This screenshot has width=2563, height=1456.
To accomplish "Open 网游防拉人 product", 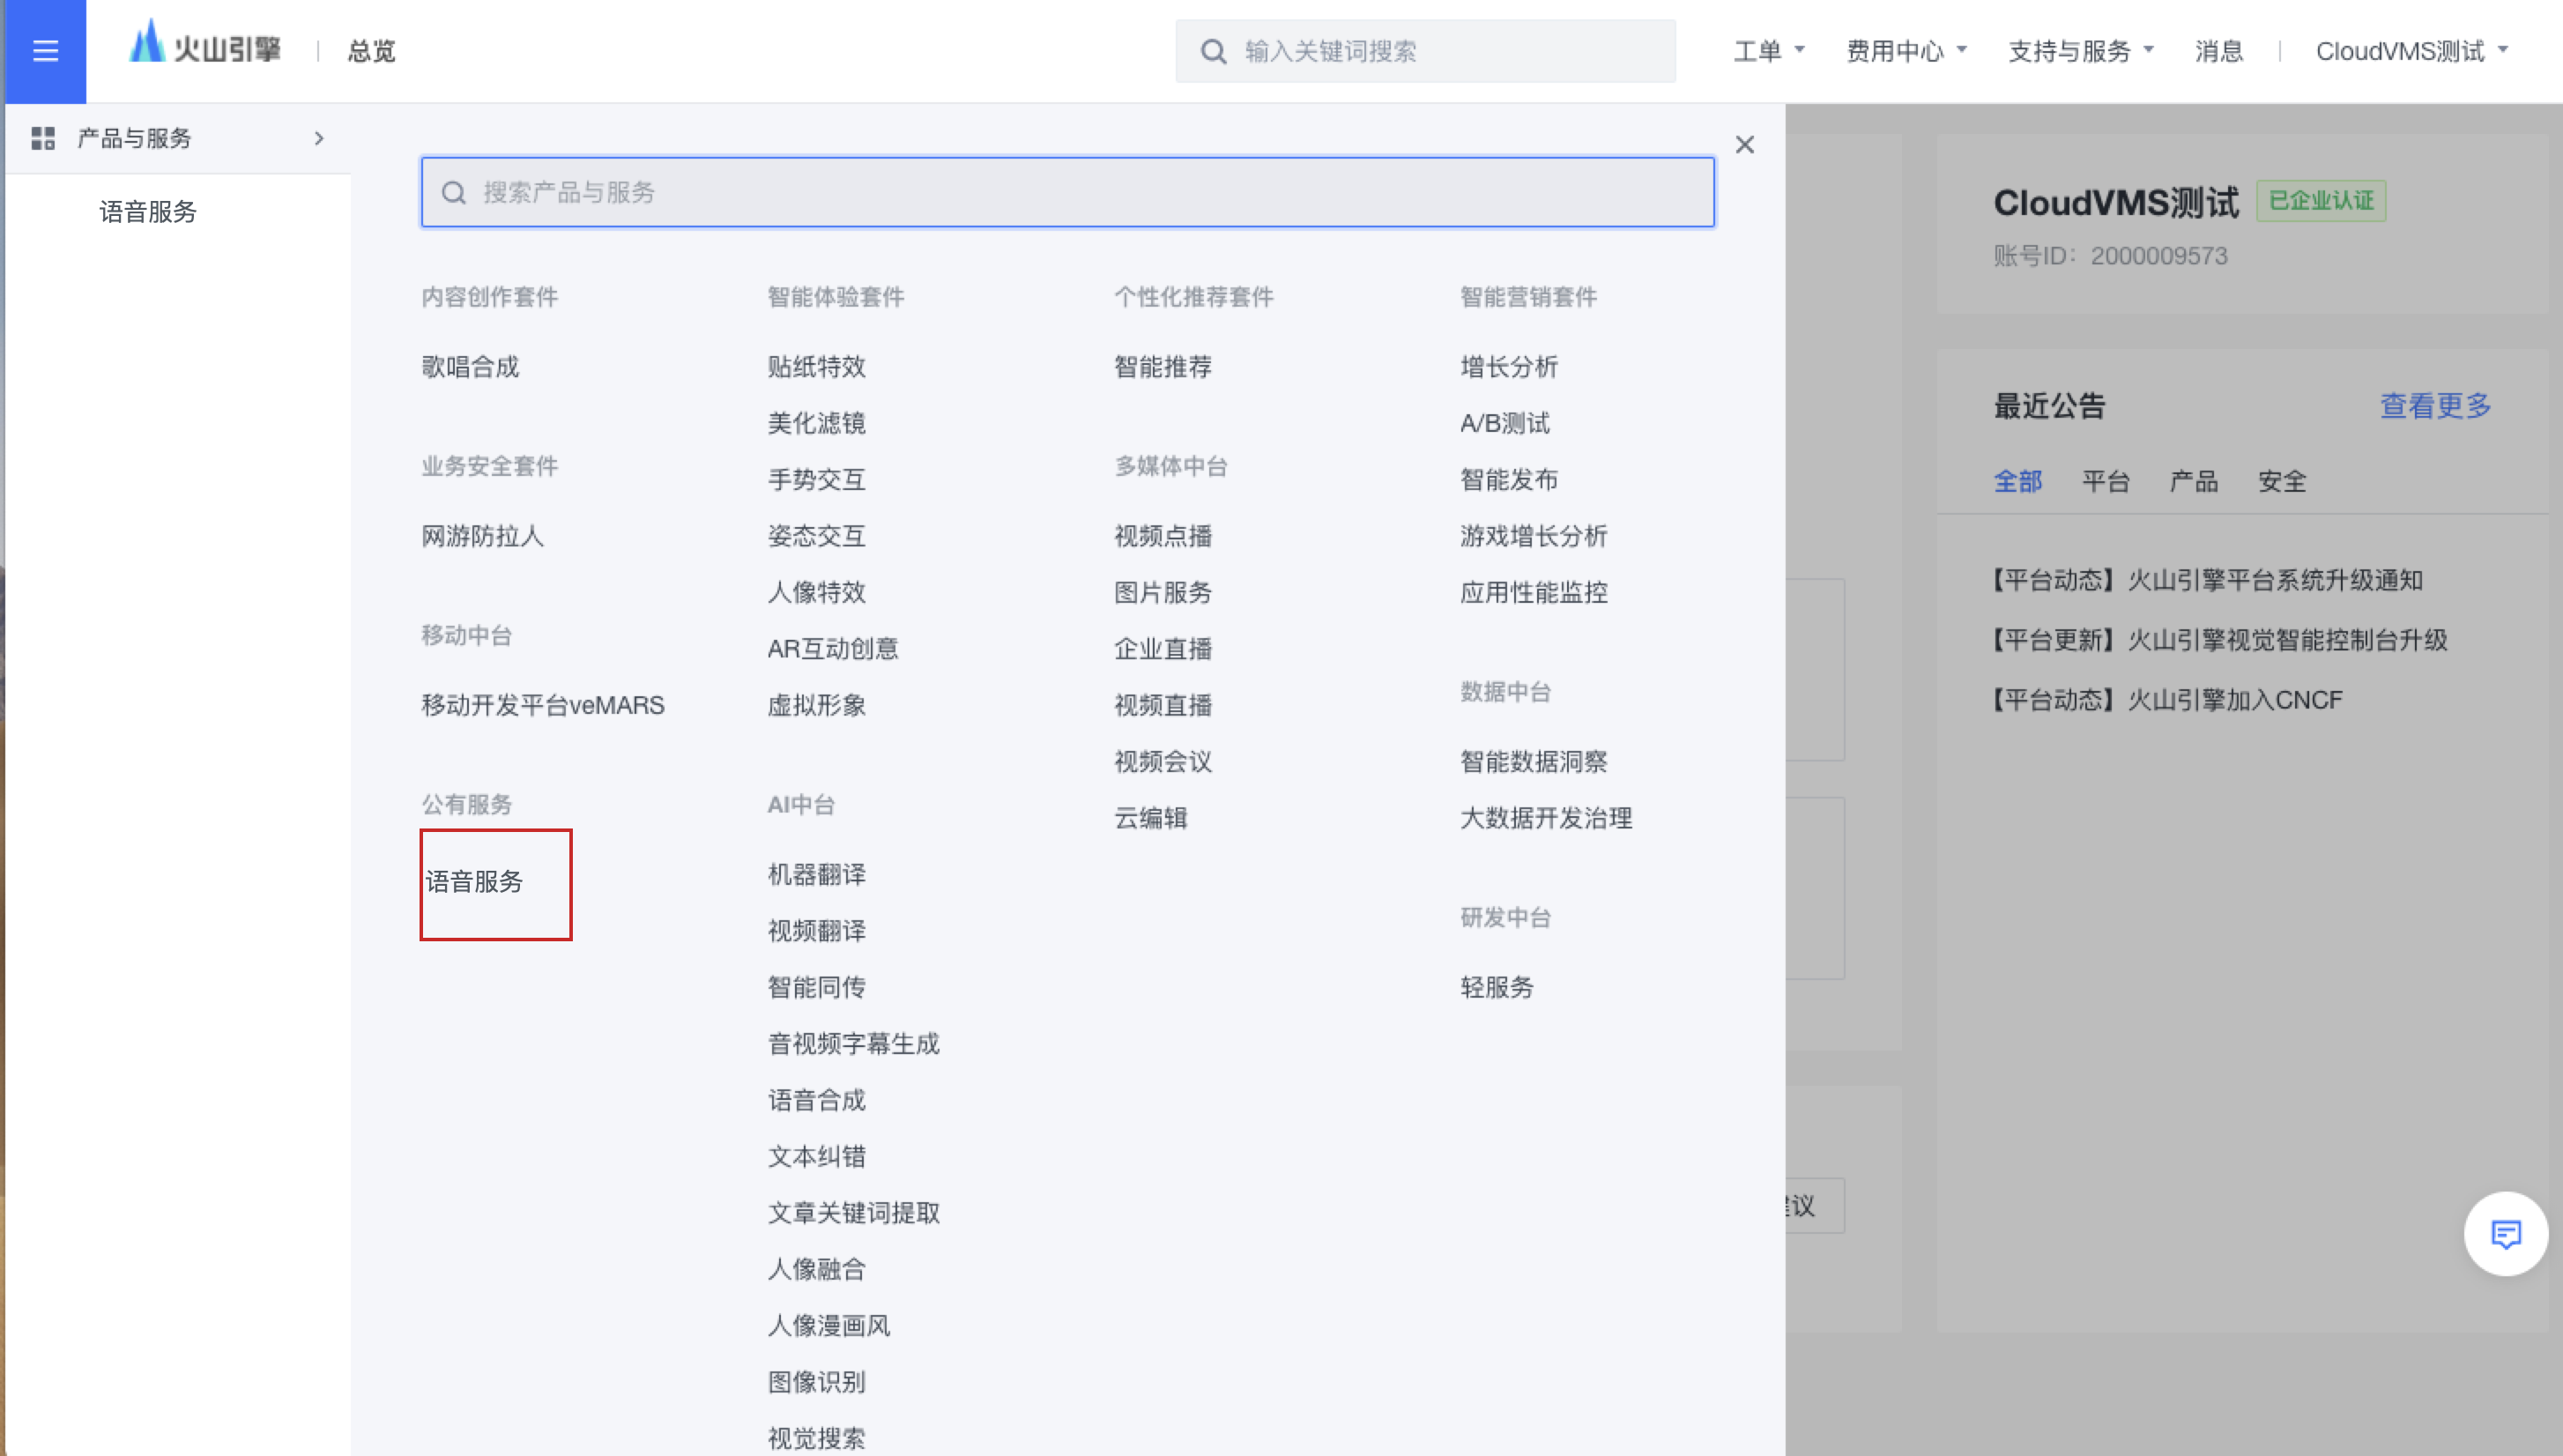I will 482,536.
